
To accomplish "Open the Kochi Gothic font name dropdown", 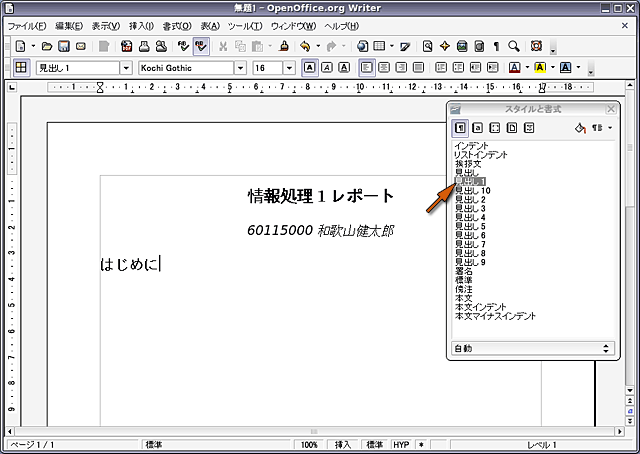I will (240, 68).
